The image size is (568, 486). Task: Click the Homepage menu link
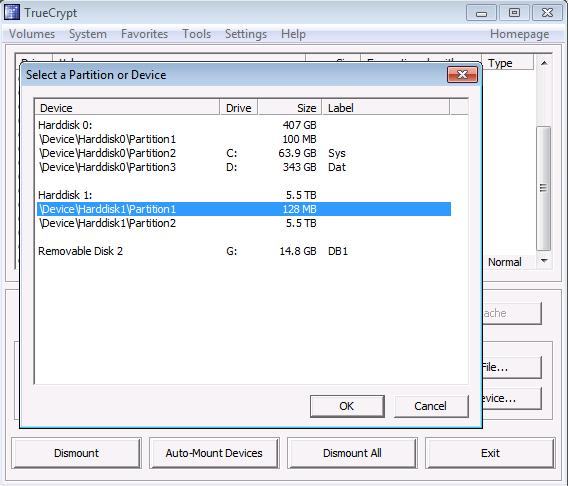(519, 34)
